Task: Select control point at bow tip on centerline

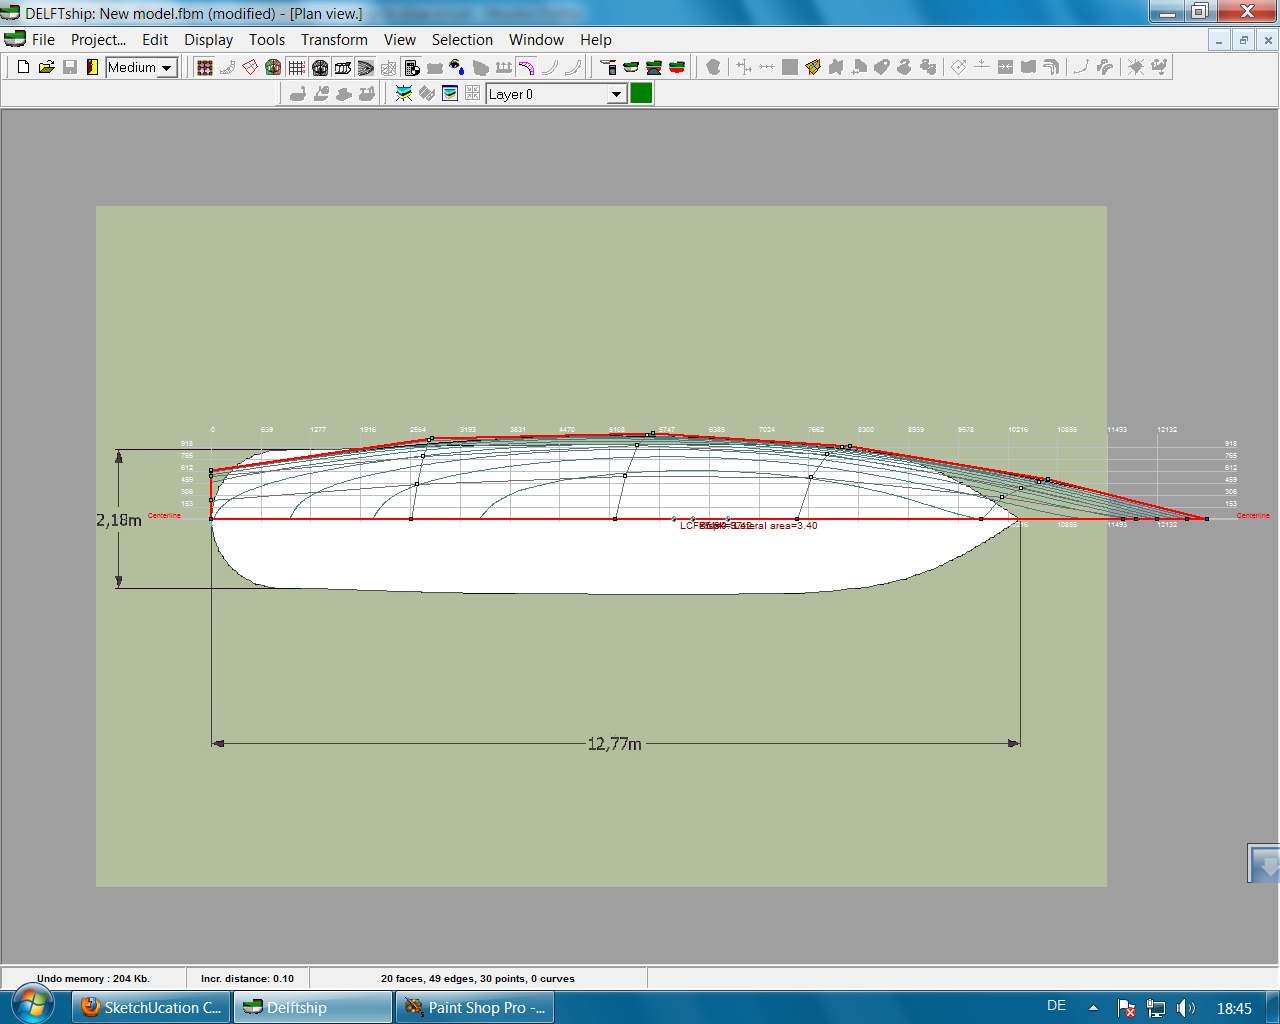Action: (1207, 519)
